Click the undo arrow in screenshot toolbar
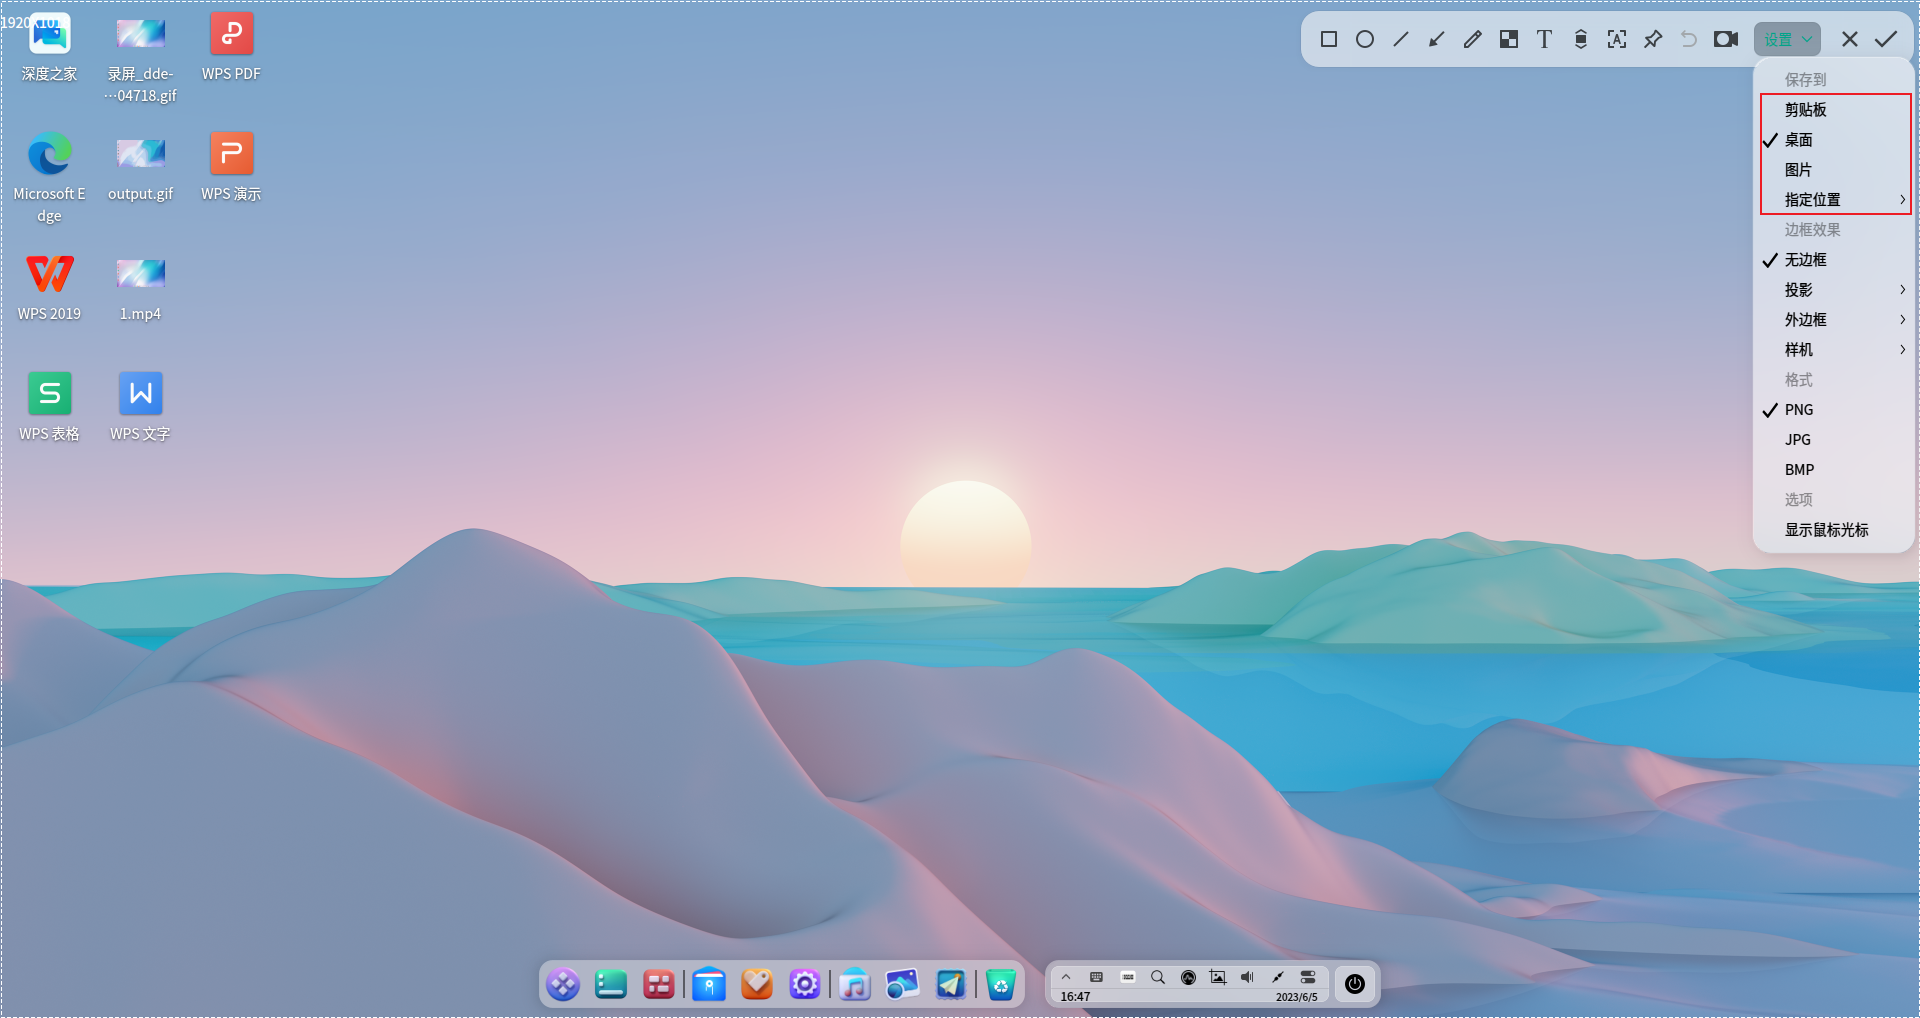This screenshot has width=1920, height=1018. (x=1689, y=39)
